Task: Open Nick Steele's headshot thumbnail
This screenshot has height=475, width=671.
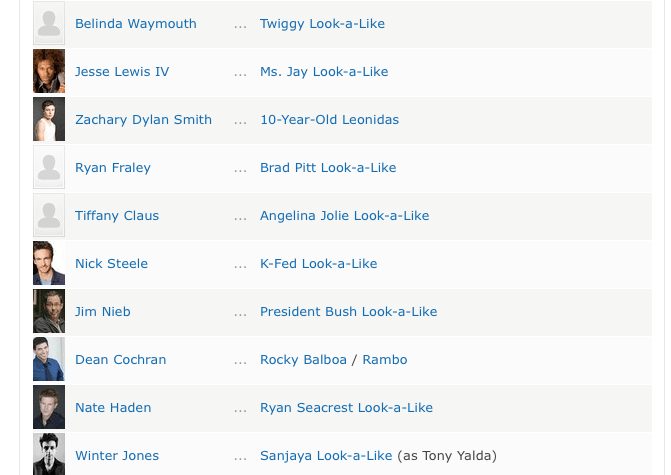Action: coord(49,263)
